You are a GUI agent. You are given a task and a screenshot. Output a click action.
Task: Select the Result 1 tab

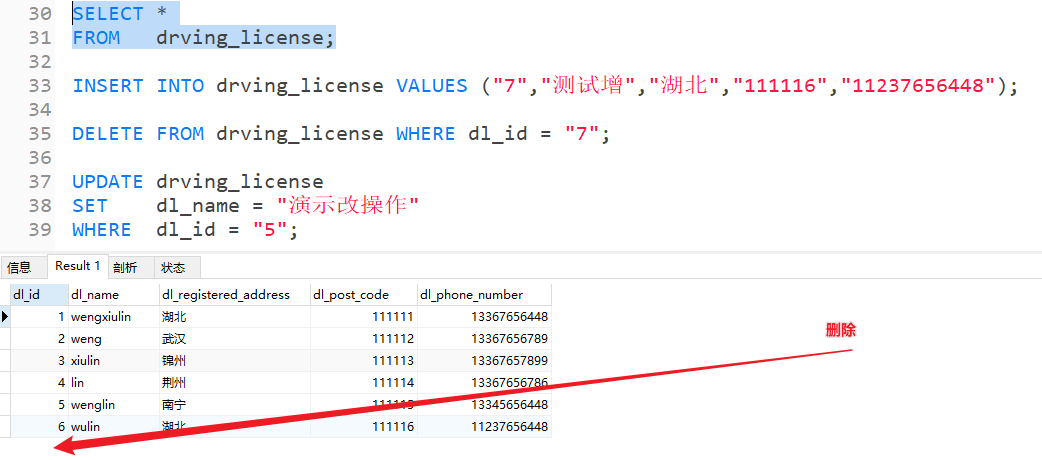pos(78,266)
